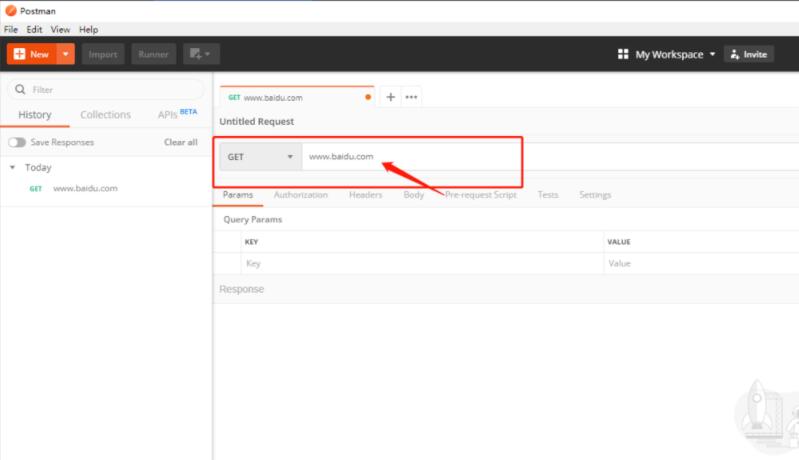
Task: Select the Pre-request Script tab
Action: (x=481, y=195)
